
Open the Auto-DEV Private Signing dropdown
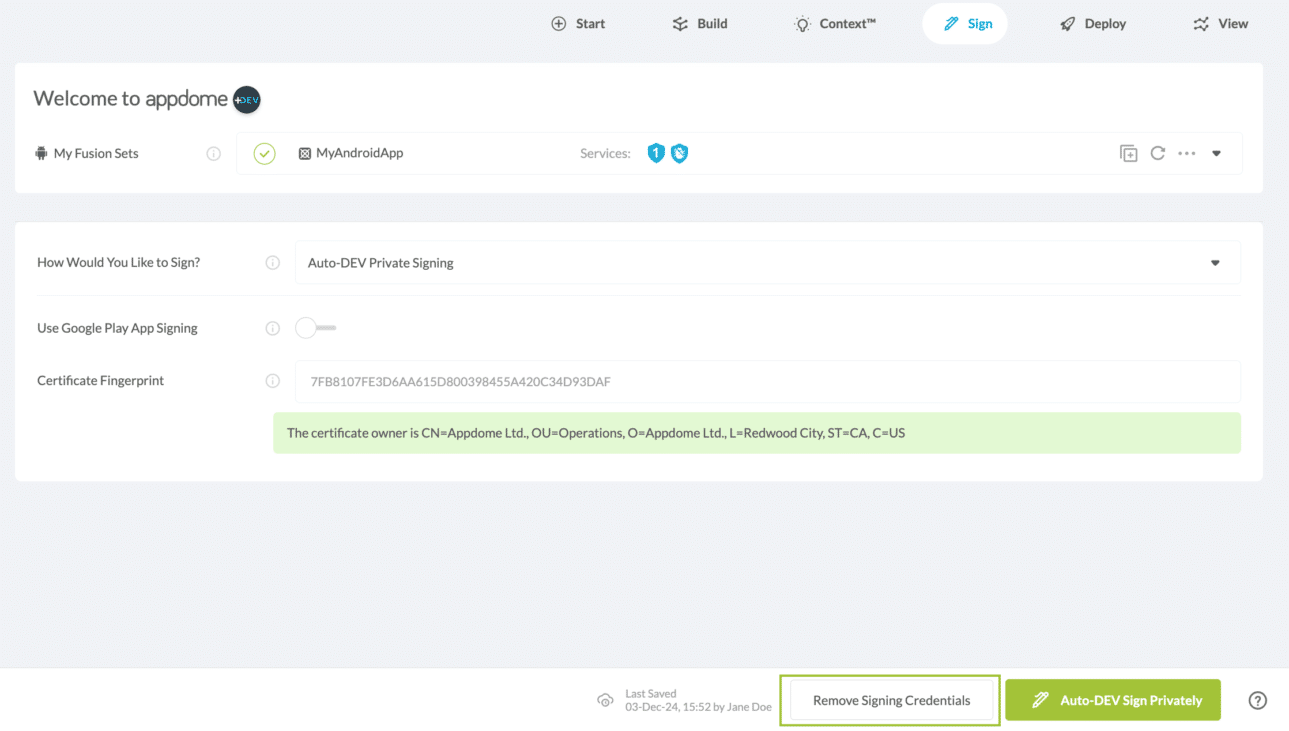(766, 263)
